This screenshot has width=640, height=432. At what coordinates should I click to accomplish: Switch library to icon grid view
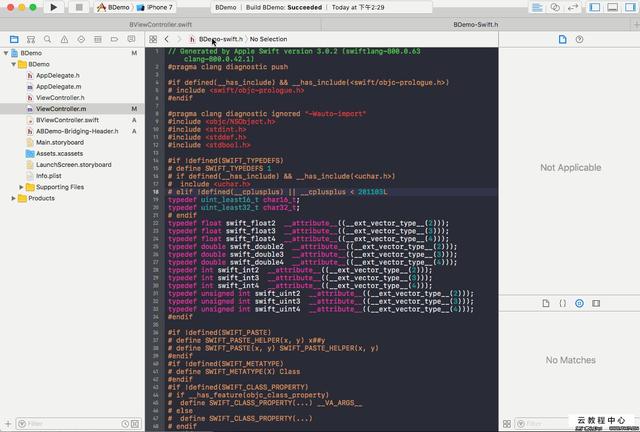tap(507, 424)
